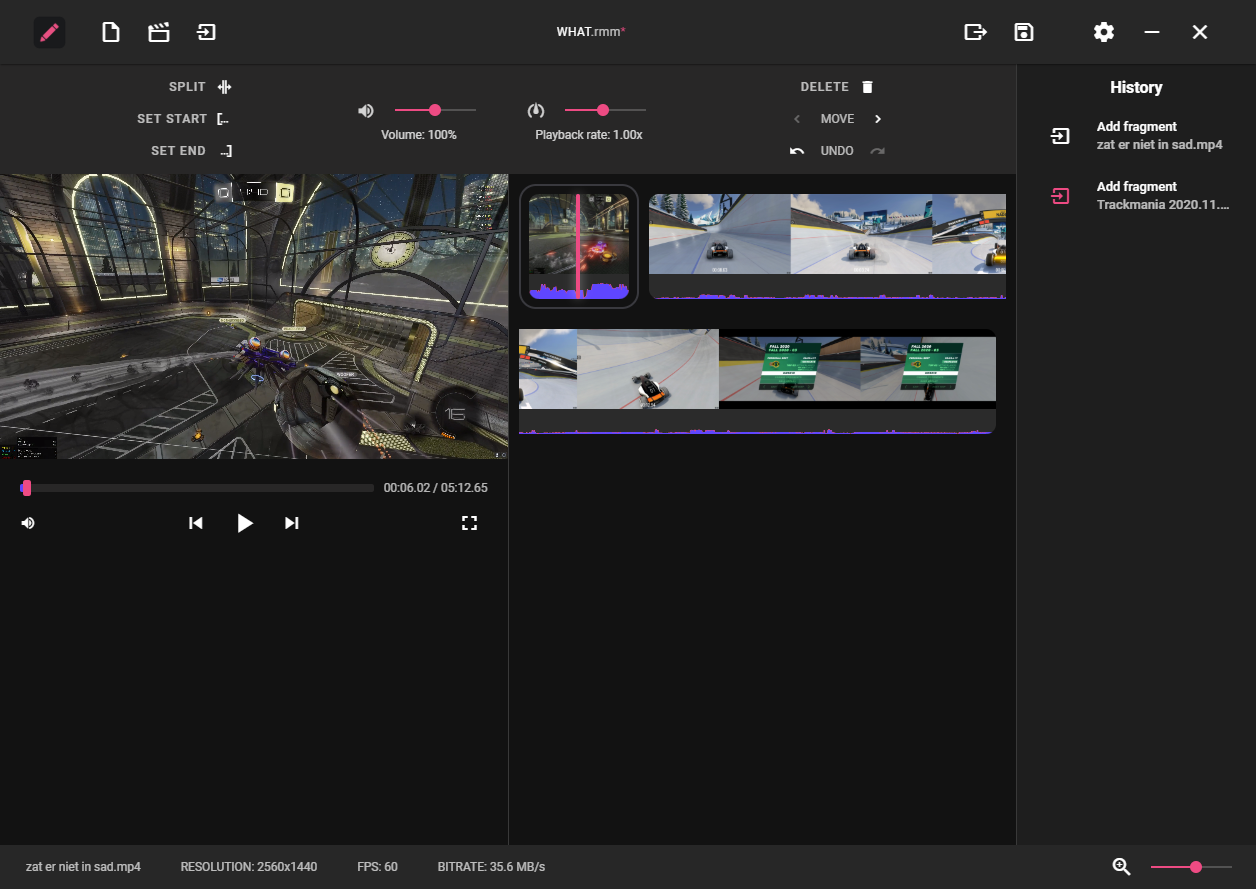Click status bar file name 'zat er niet in sad.mp4'
Viewport: 1256px width, 889px height.
[83, 867]
